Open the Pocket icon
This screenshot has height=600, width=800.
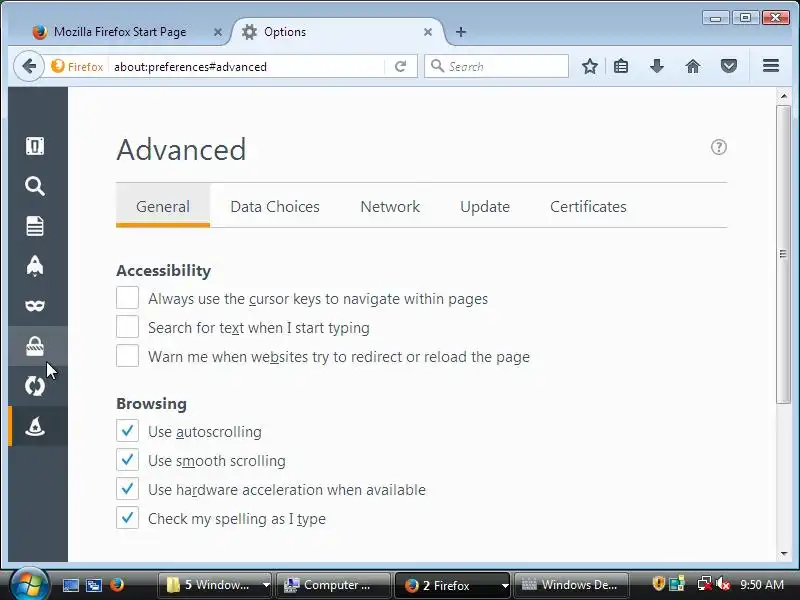[729, 66]
